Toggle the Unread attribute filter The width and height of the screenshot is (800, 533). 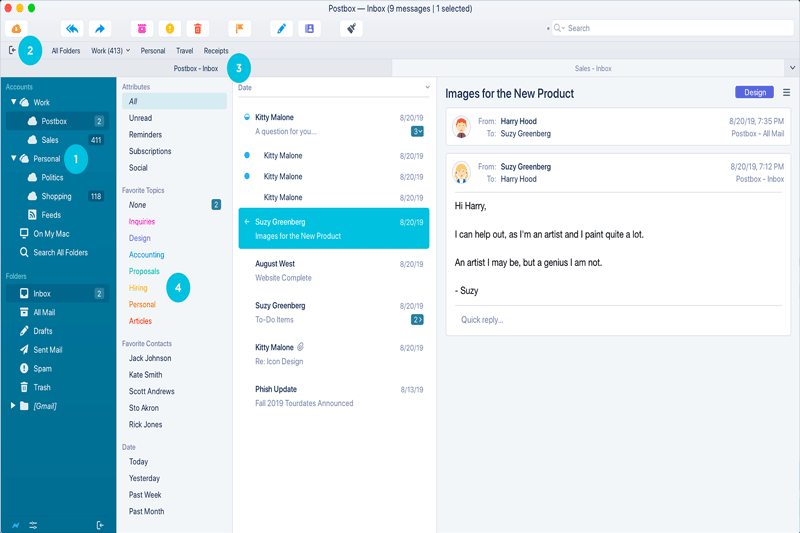pyautogui.click(x=141, y=118)
